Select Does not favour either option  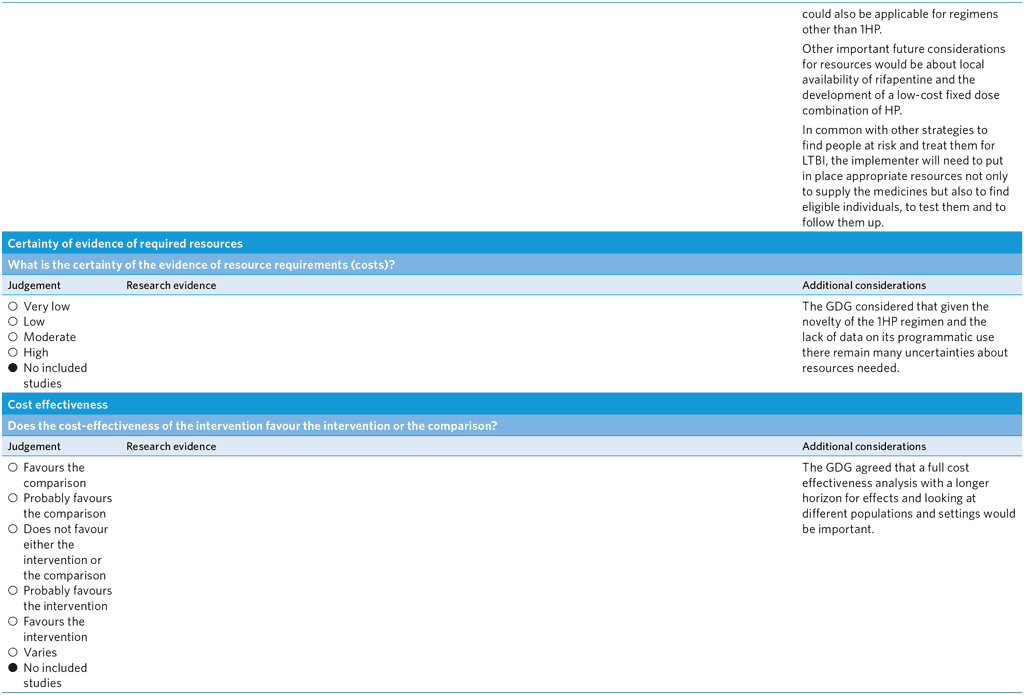point(11,529)
